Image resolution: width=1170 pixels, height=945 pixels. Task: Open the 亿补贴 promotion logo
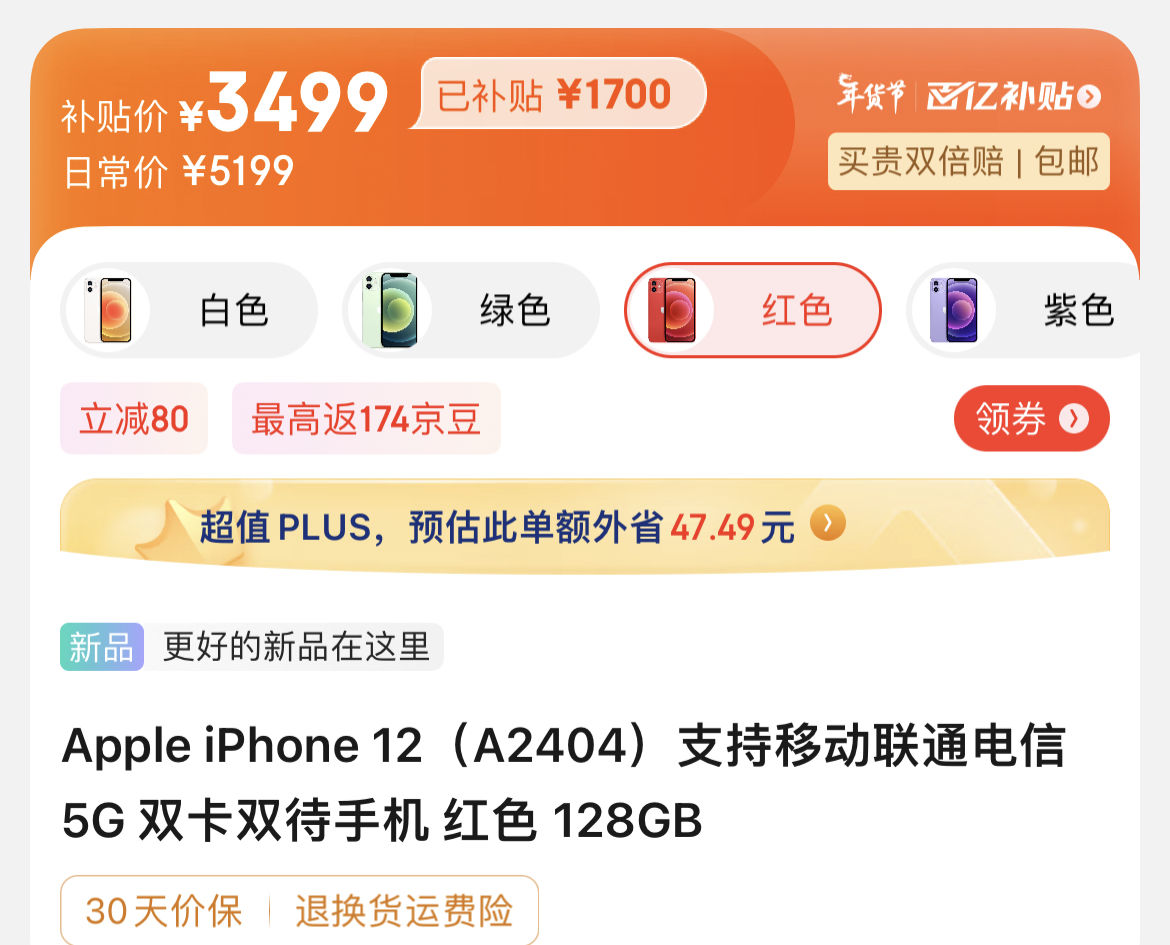[x=1001, y=96]
